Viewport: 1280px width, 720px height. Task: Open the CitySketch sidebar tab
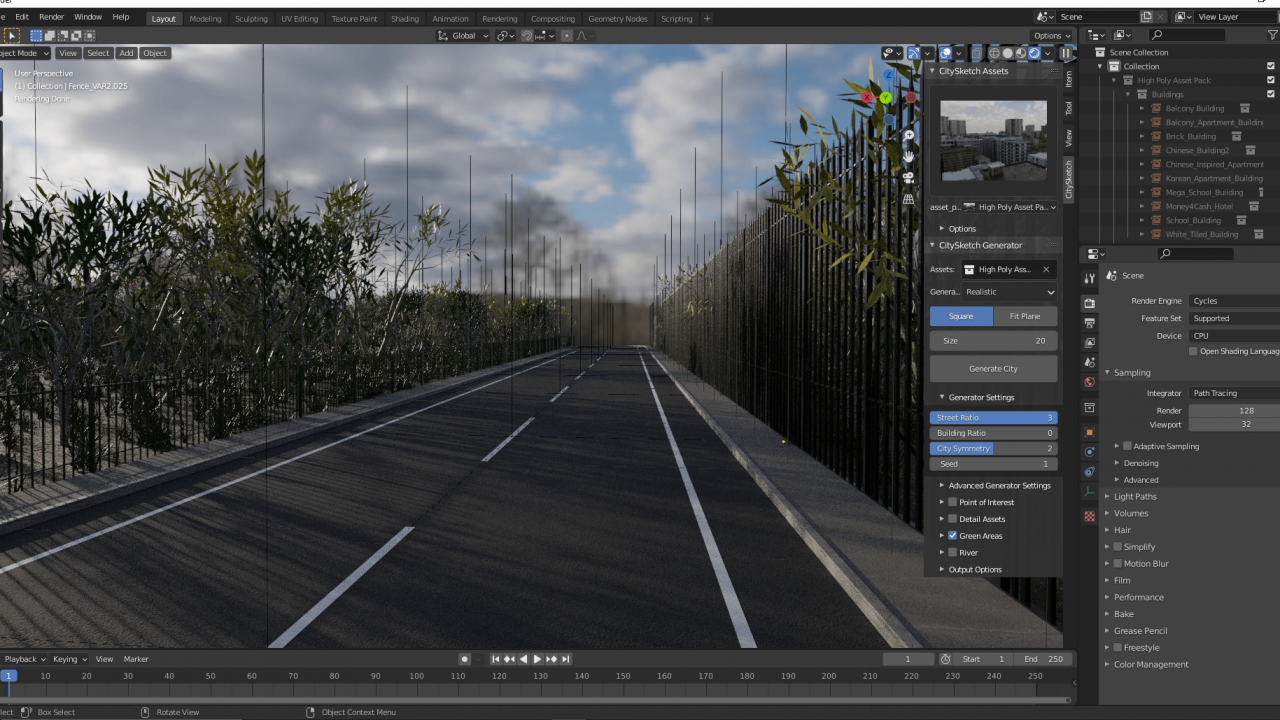point(1068,180)
